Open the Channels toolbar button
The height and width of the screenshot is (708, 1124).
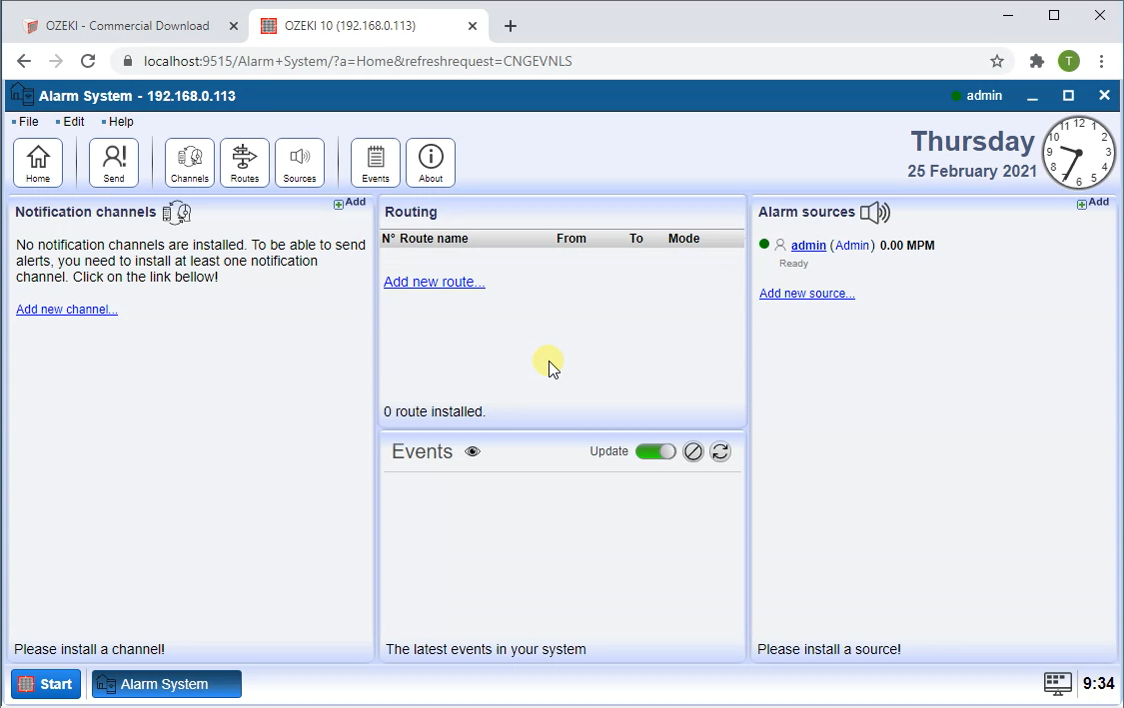click(190, 163)
